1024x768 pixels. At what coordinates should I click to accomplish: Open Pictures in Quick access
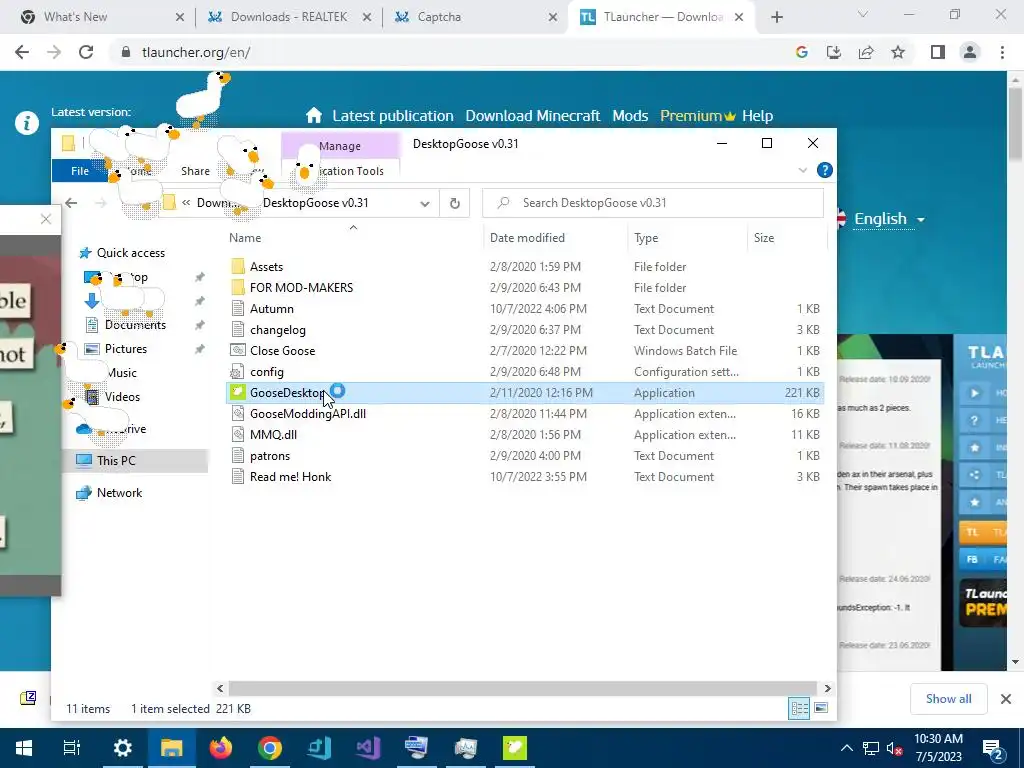125,349
